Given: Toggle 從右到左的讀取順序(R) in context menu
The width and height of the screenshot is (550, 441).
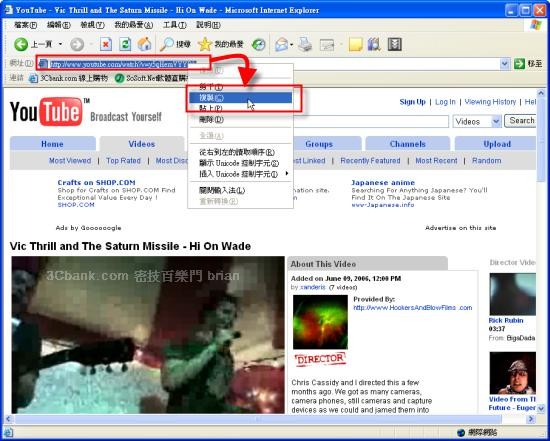Looking at the screenshot, I should pyautogui.click(x=240, y=152).
